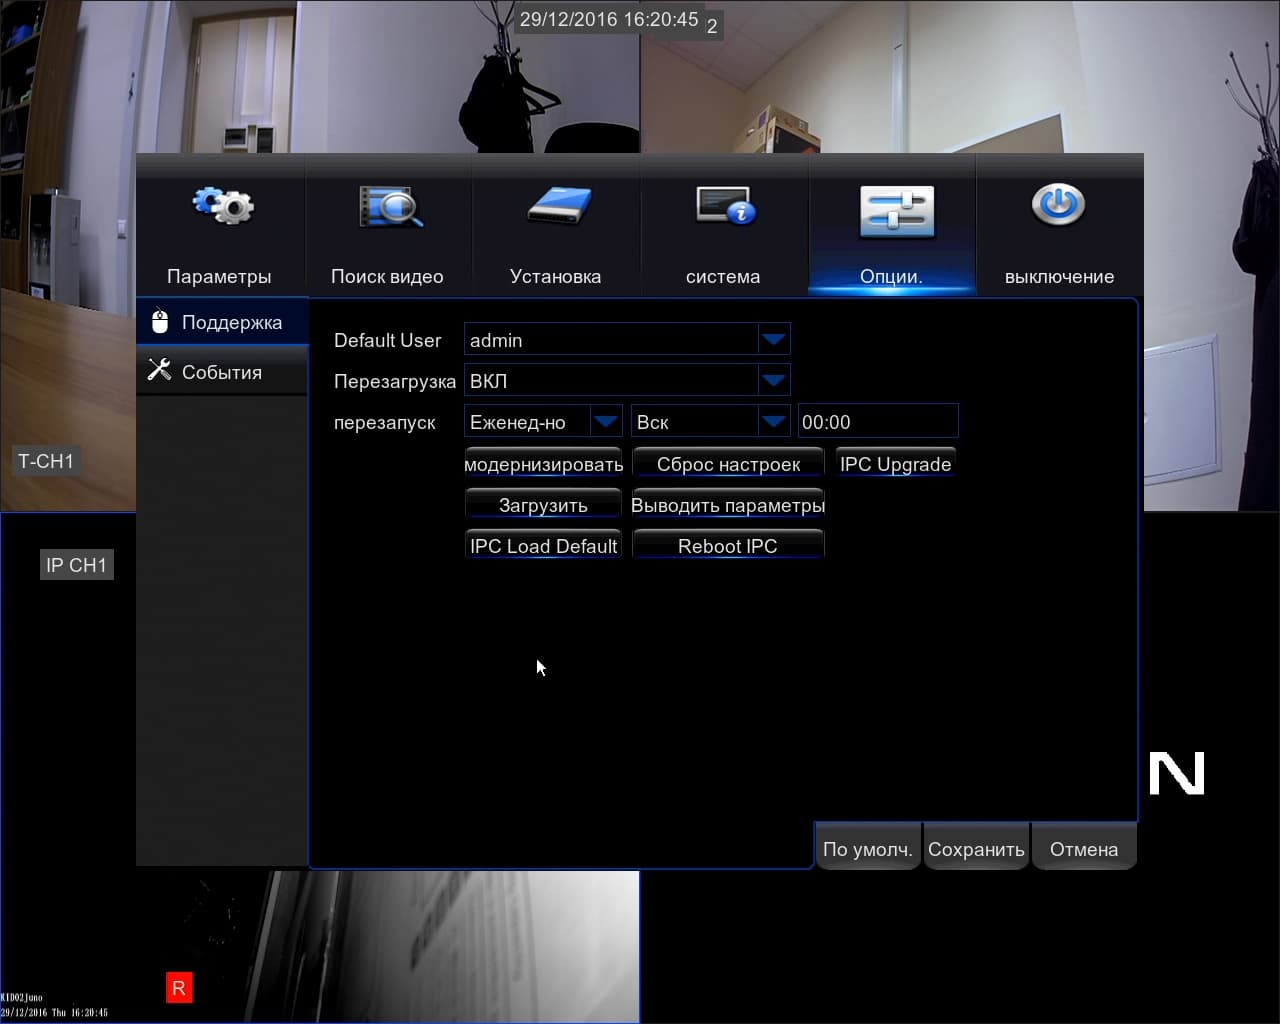Click the IPC Load Default button
The image size is (1280, 1024).
(544, 545)
